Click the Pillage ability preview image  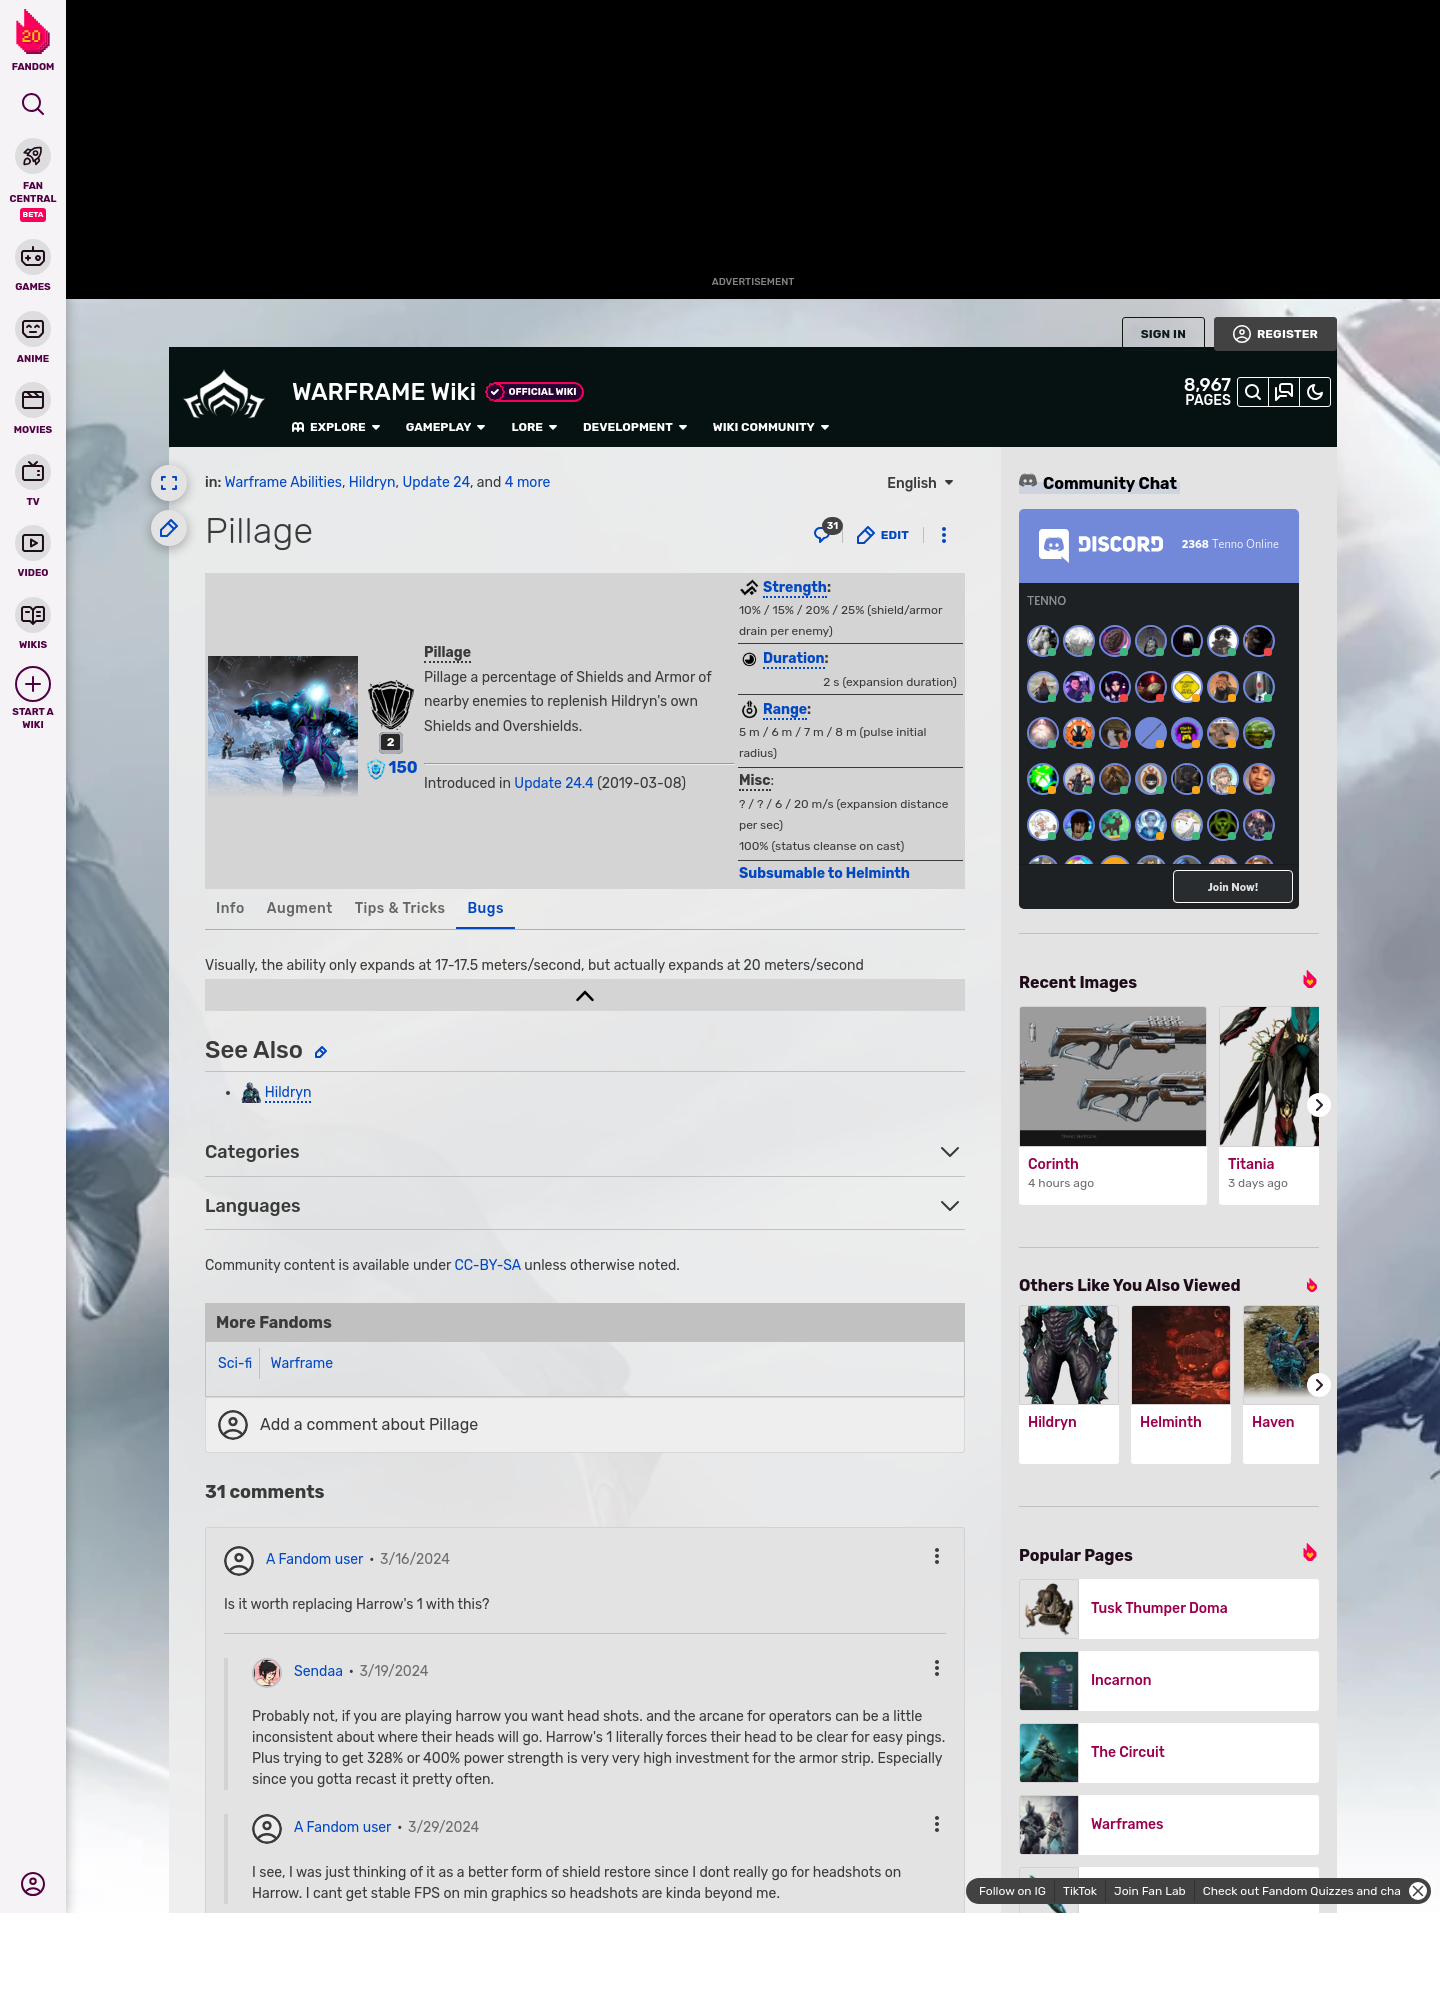[283, 726]
